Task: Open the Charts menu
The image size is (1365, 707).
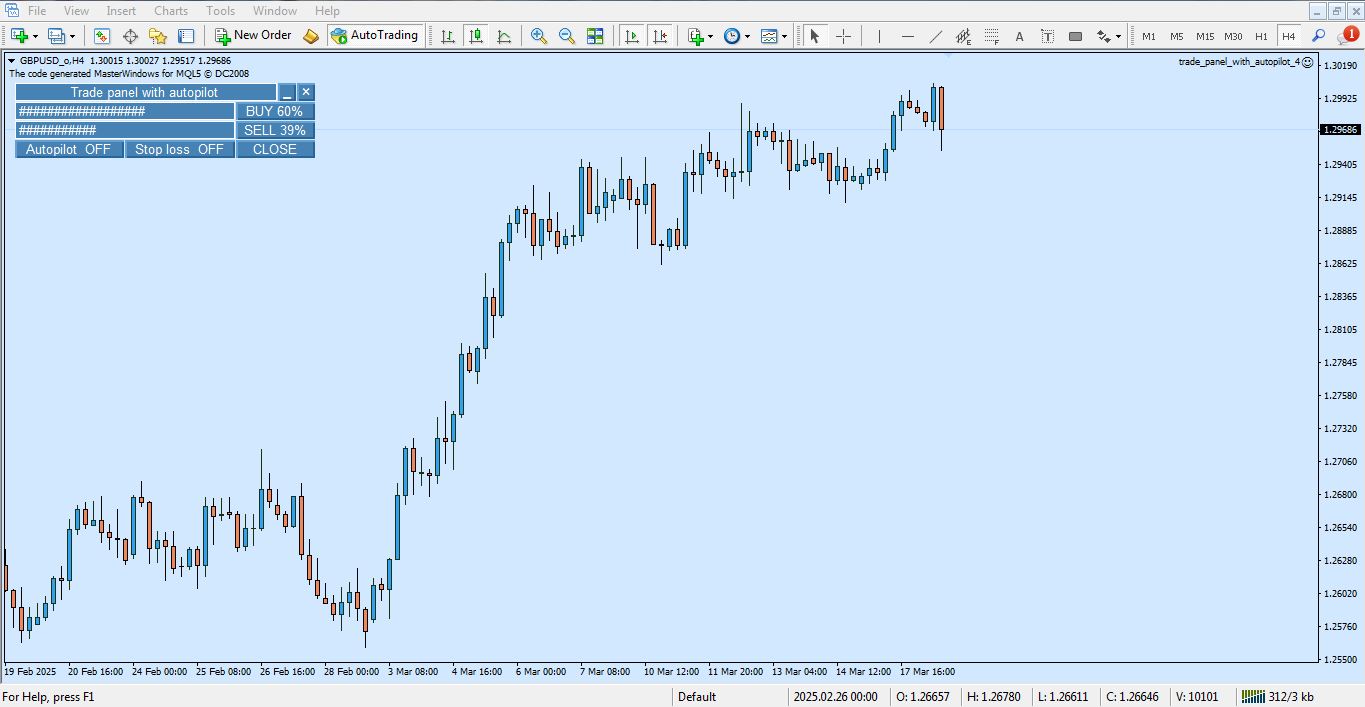Action: pyautogui.click(x=170, y=10)
